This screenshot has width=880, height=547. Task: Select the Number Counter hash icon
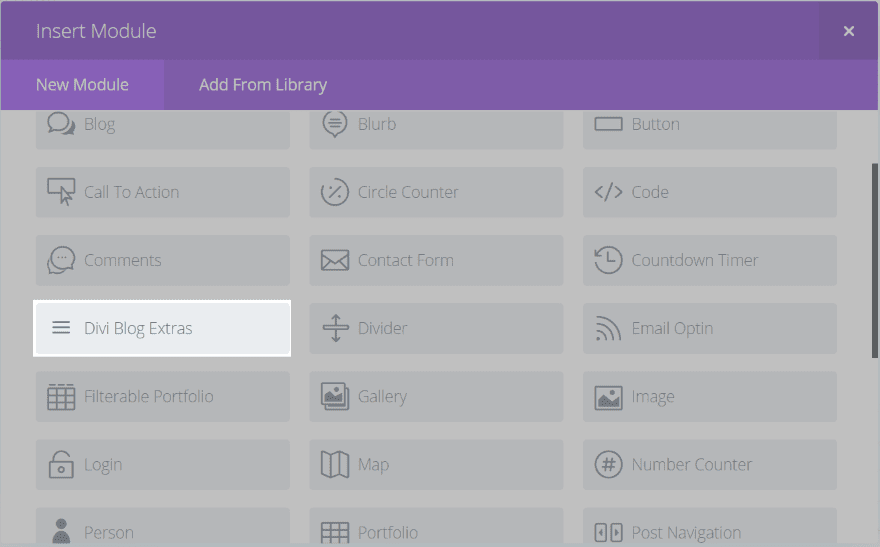pyautogui.click(x=608, y=464)
